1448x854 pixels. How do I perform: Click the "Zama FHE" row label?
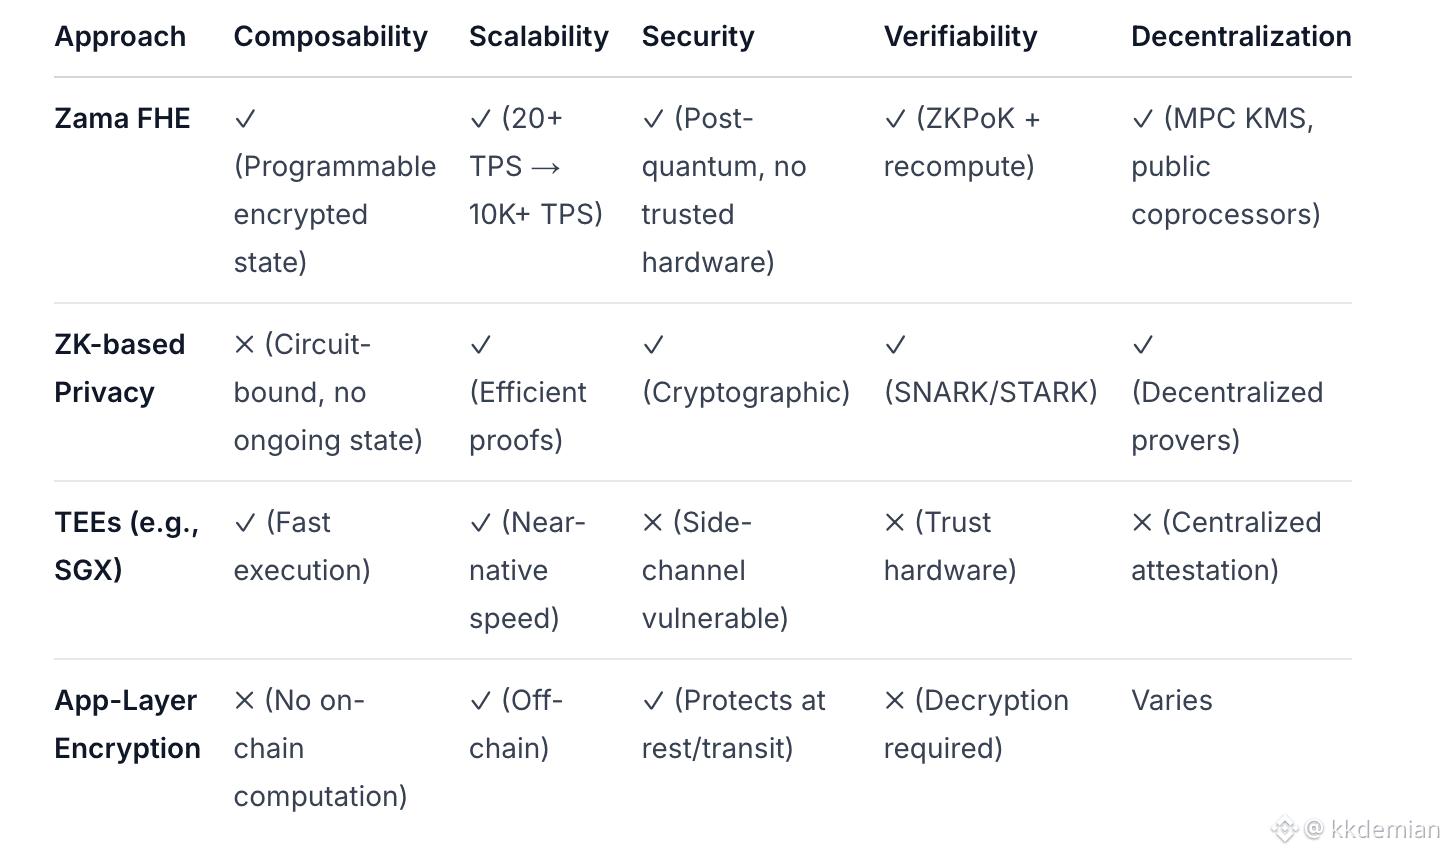(122, 119)
